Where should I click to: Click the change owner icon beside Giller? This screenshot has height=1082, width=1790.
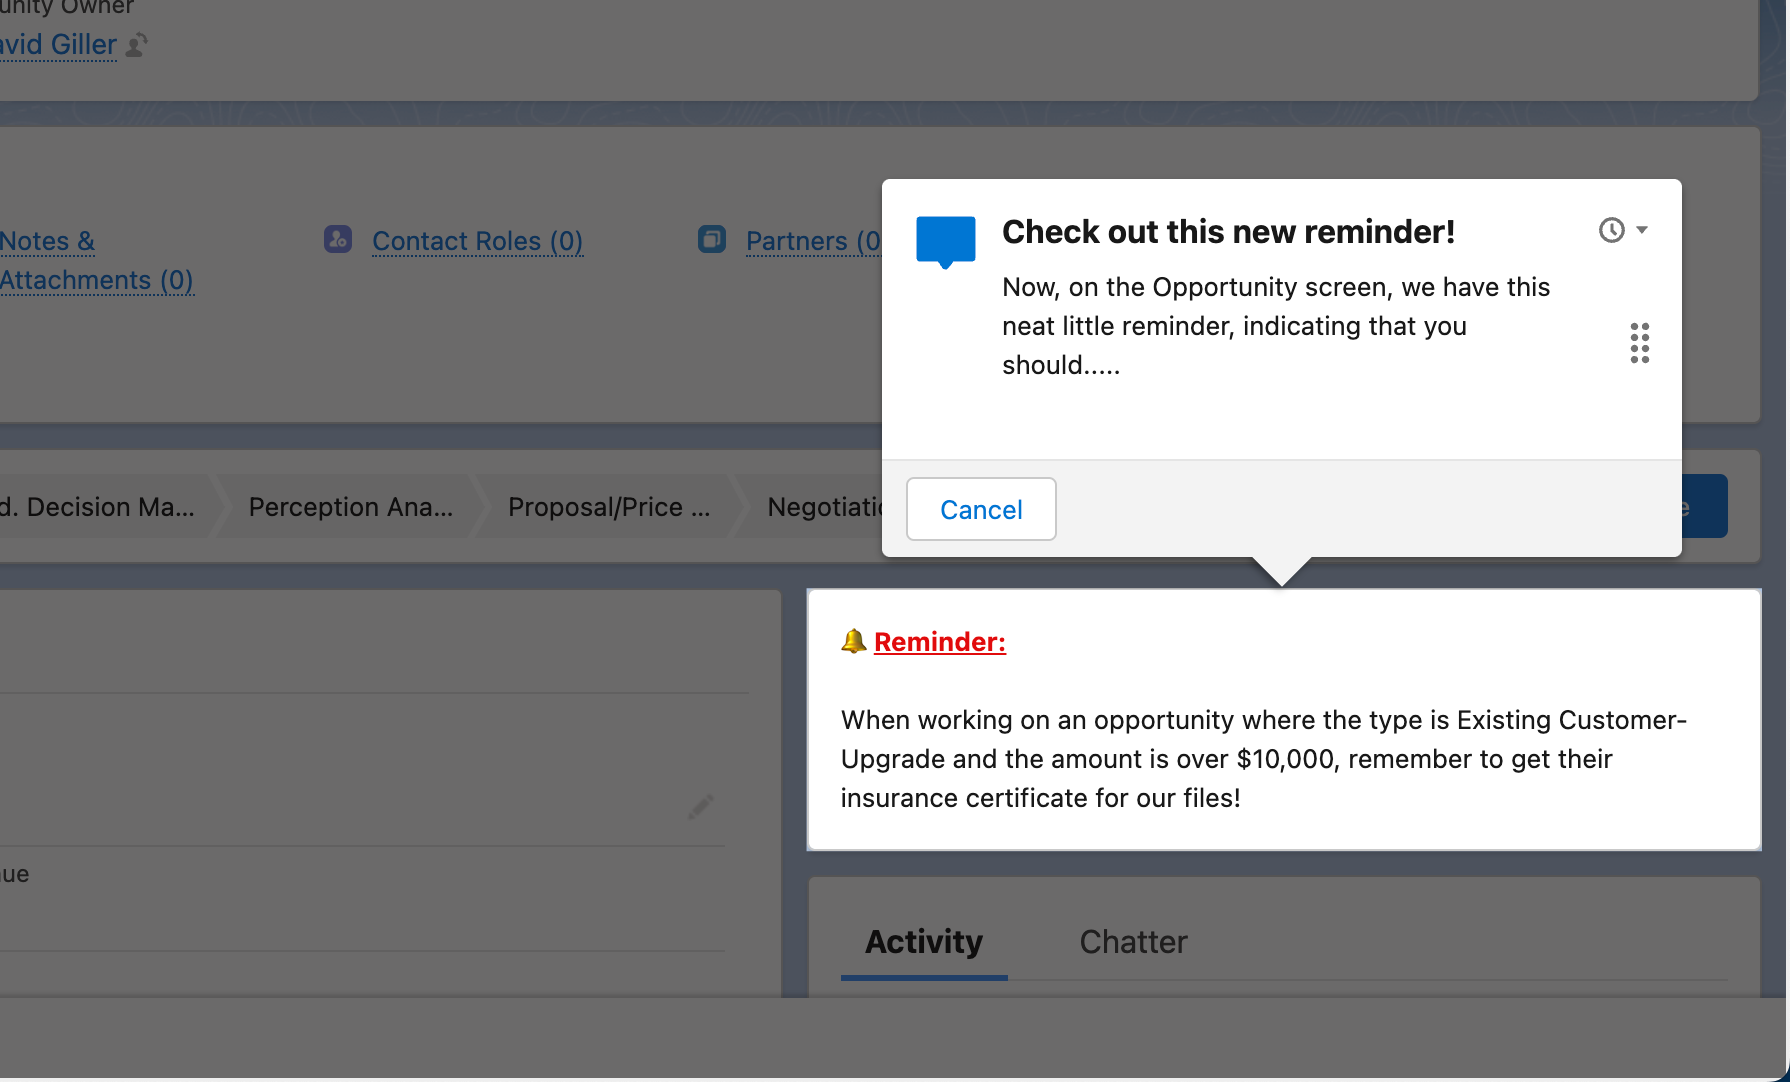click(137, 45)
